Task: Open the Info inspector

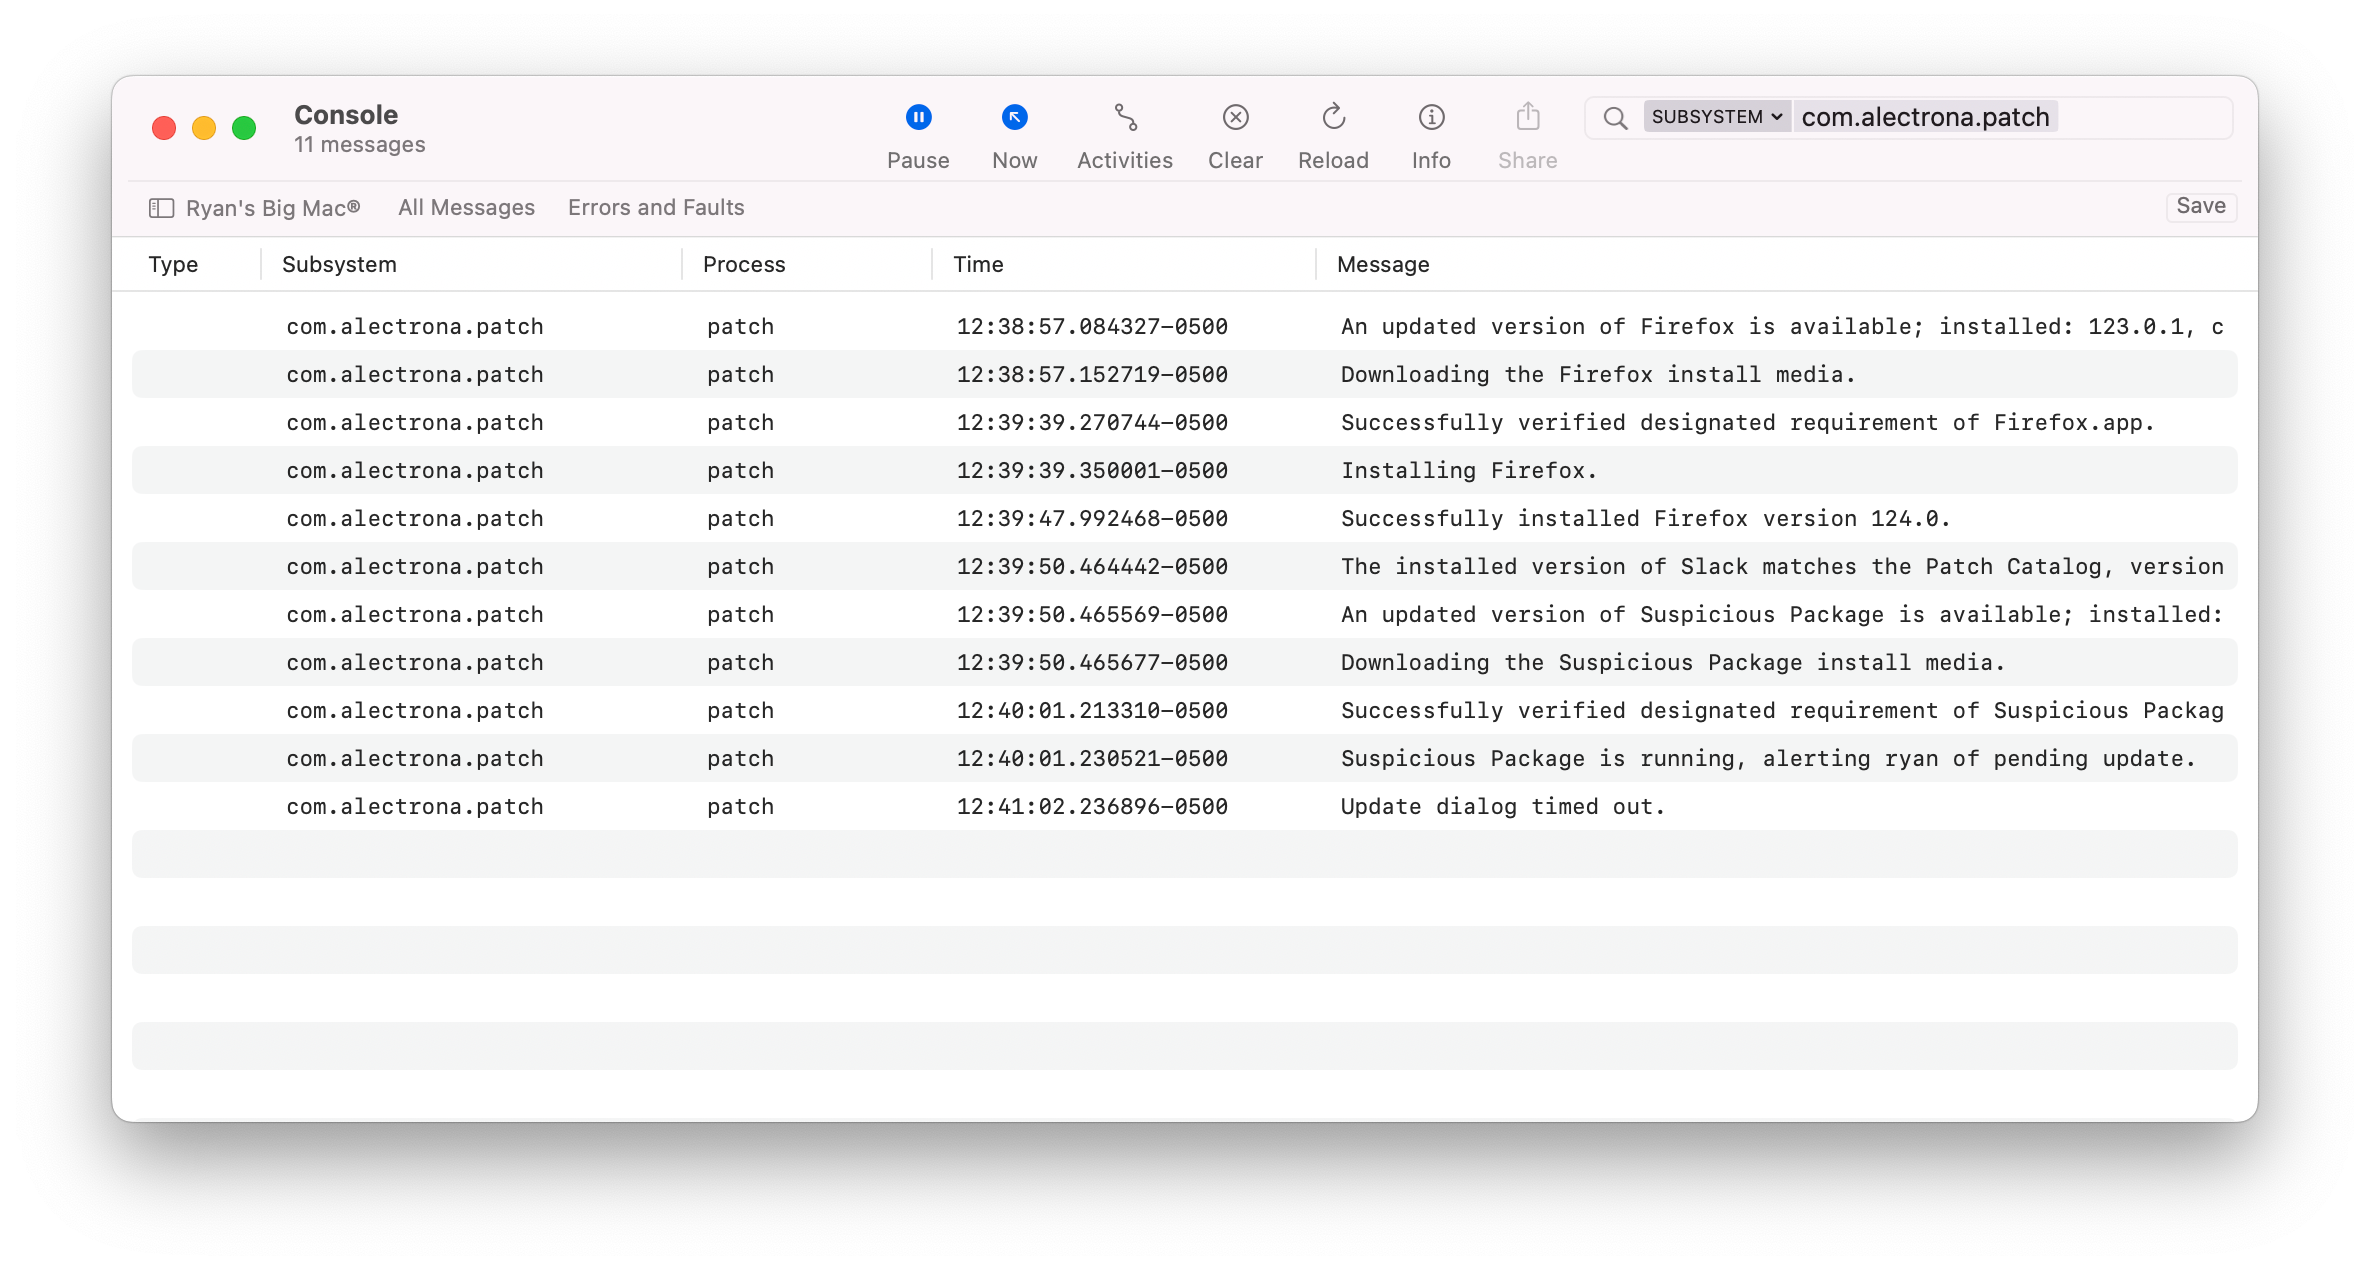Action: point(1431,118)
